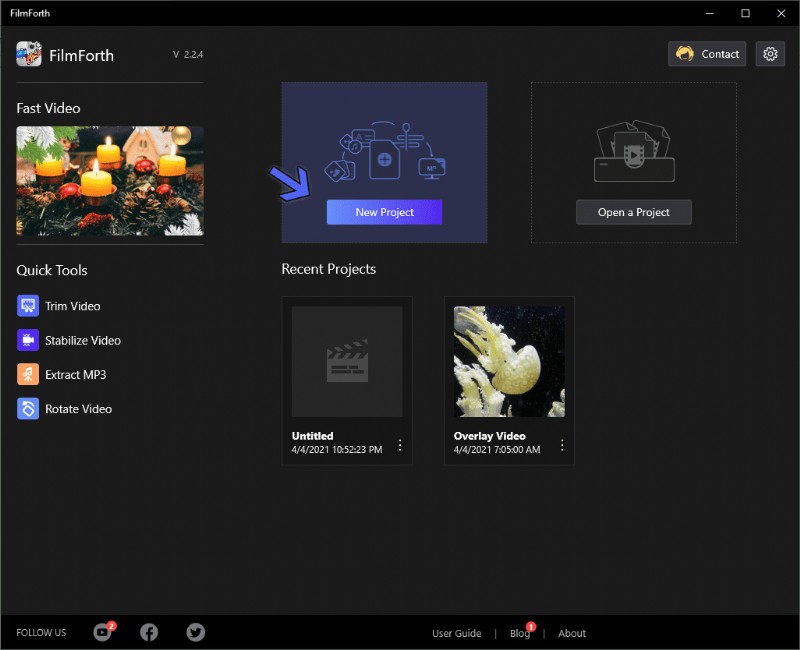Open the options menu for Overlay Video project

[562, 445]
